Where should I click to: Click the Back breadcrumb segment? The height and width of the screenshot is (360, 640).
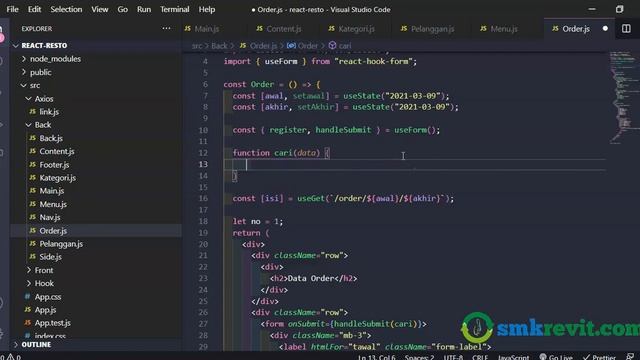click(x=219, y=46)
